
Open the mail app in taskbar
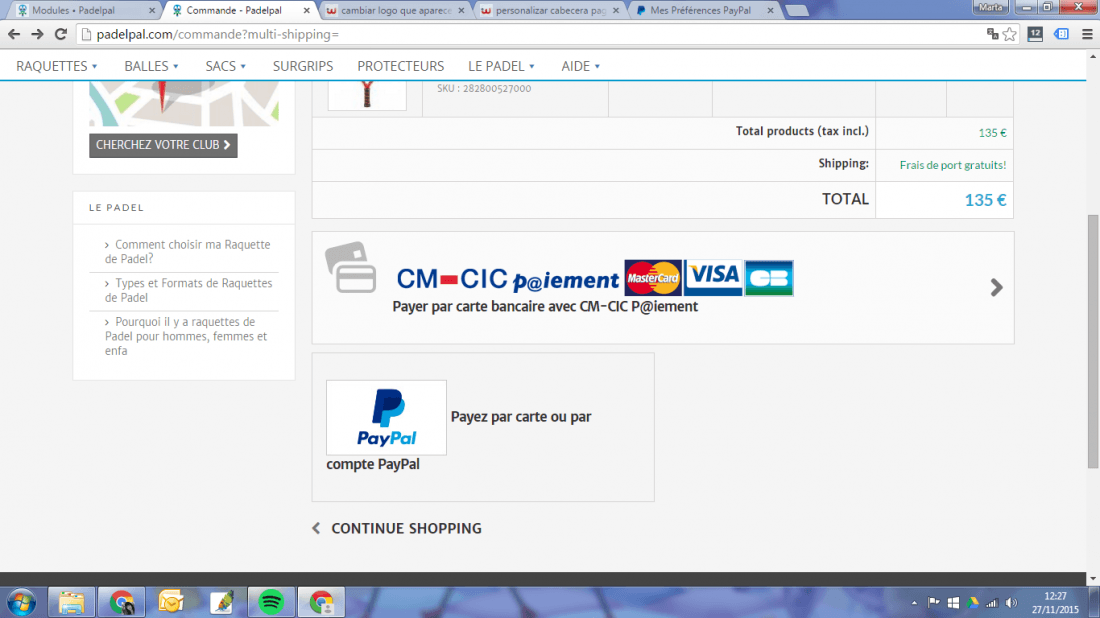(170, 603)
